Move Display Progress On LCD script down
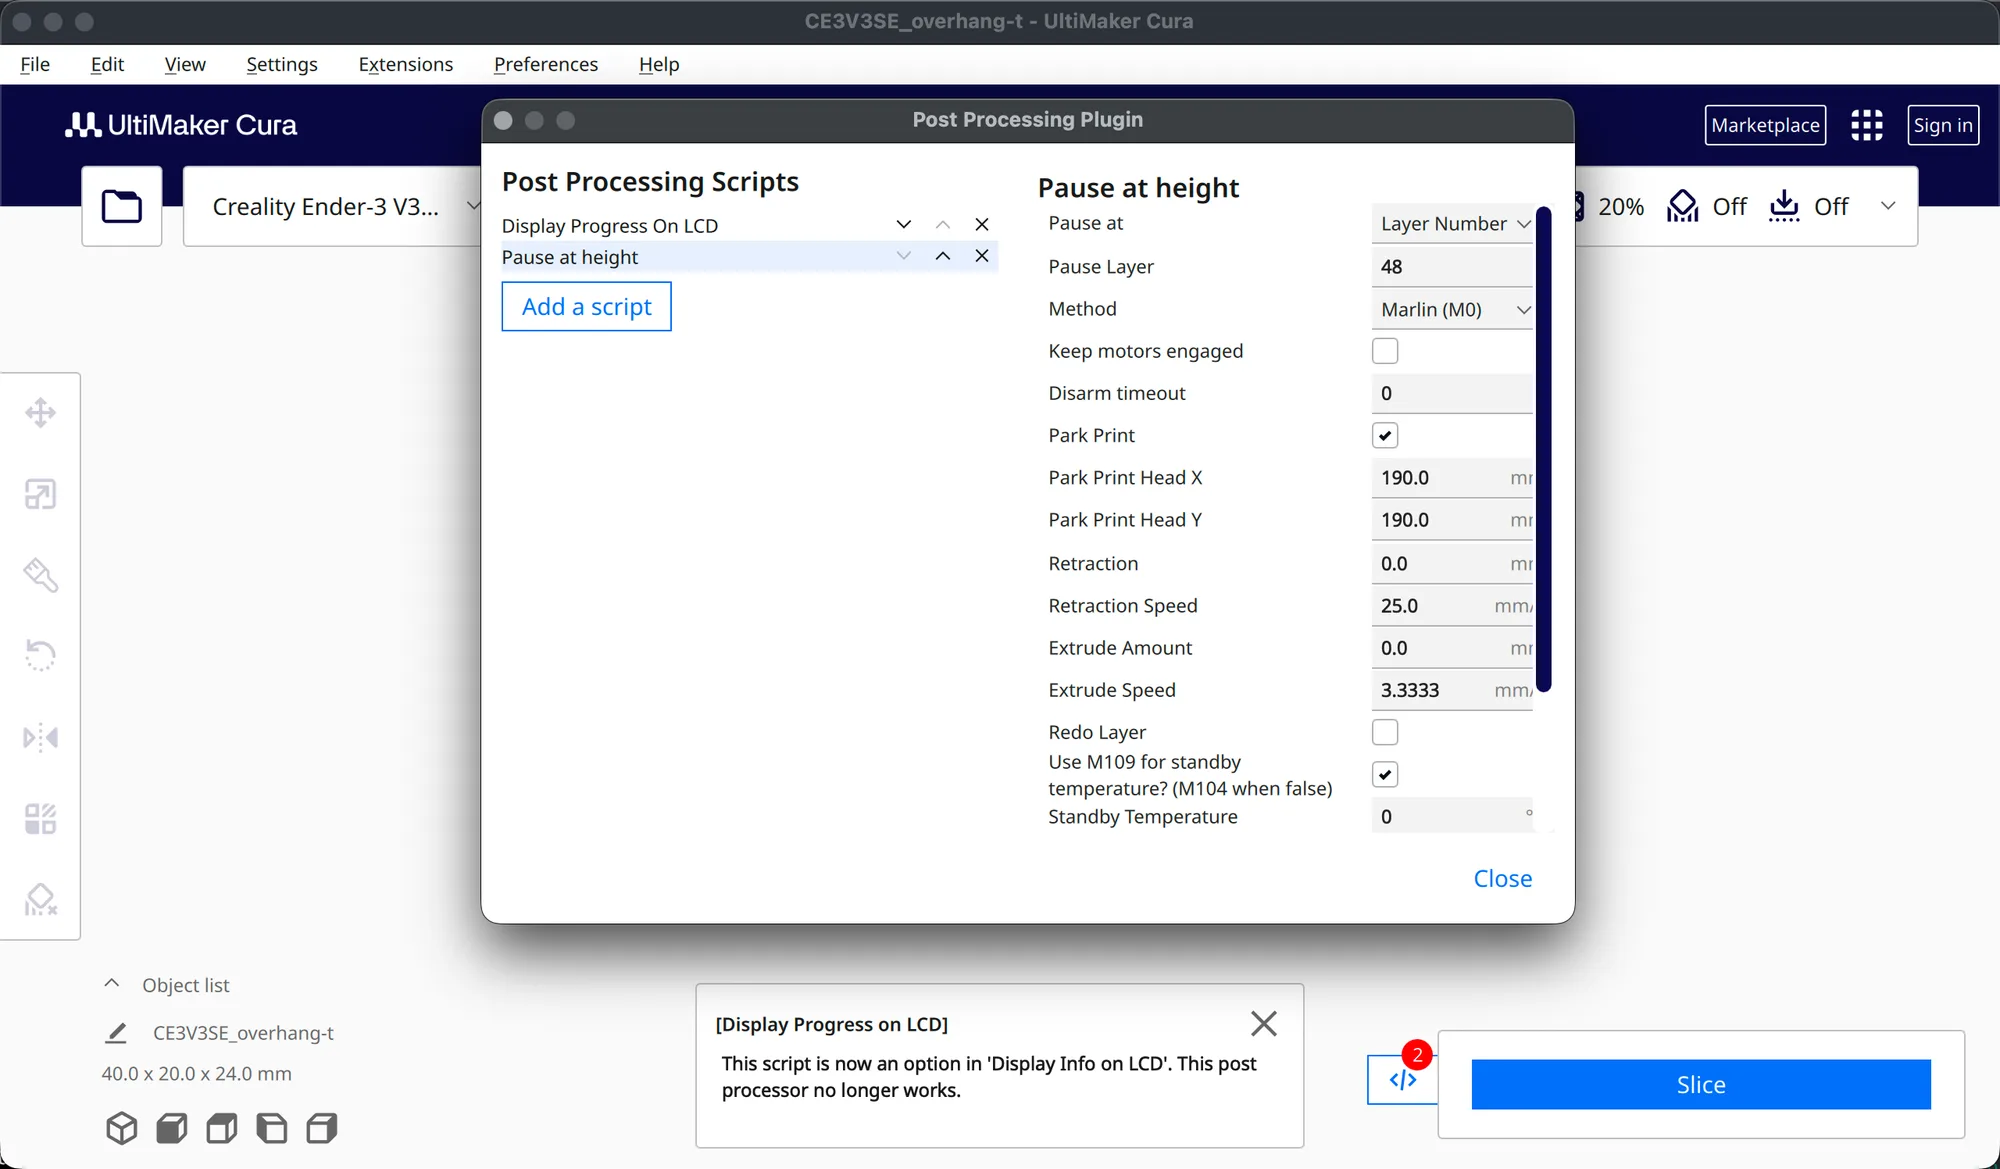This screenshot has height=1169, width=2000. click(904, 224)
